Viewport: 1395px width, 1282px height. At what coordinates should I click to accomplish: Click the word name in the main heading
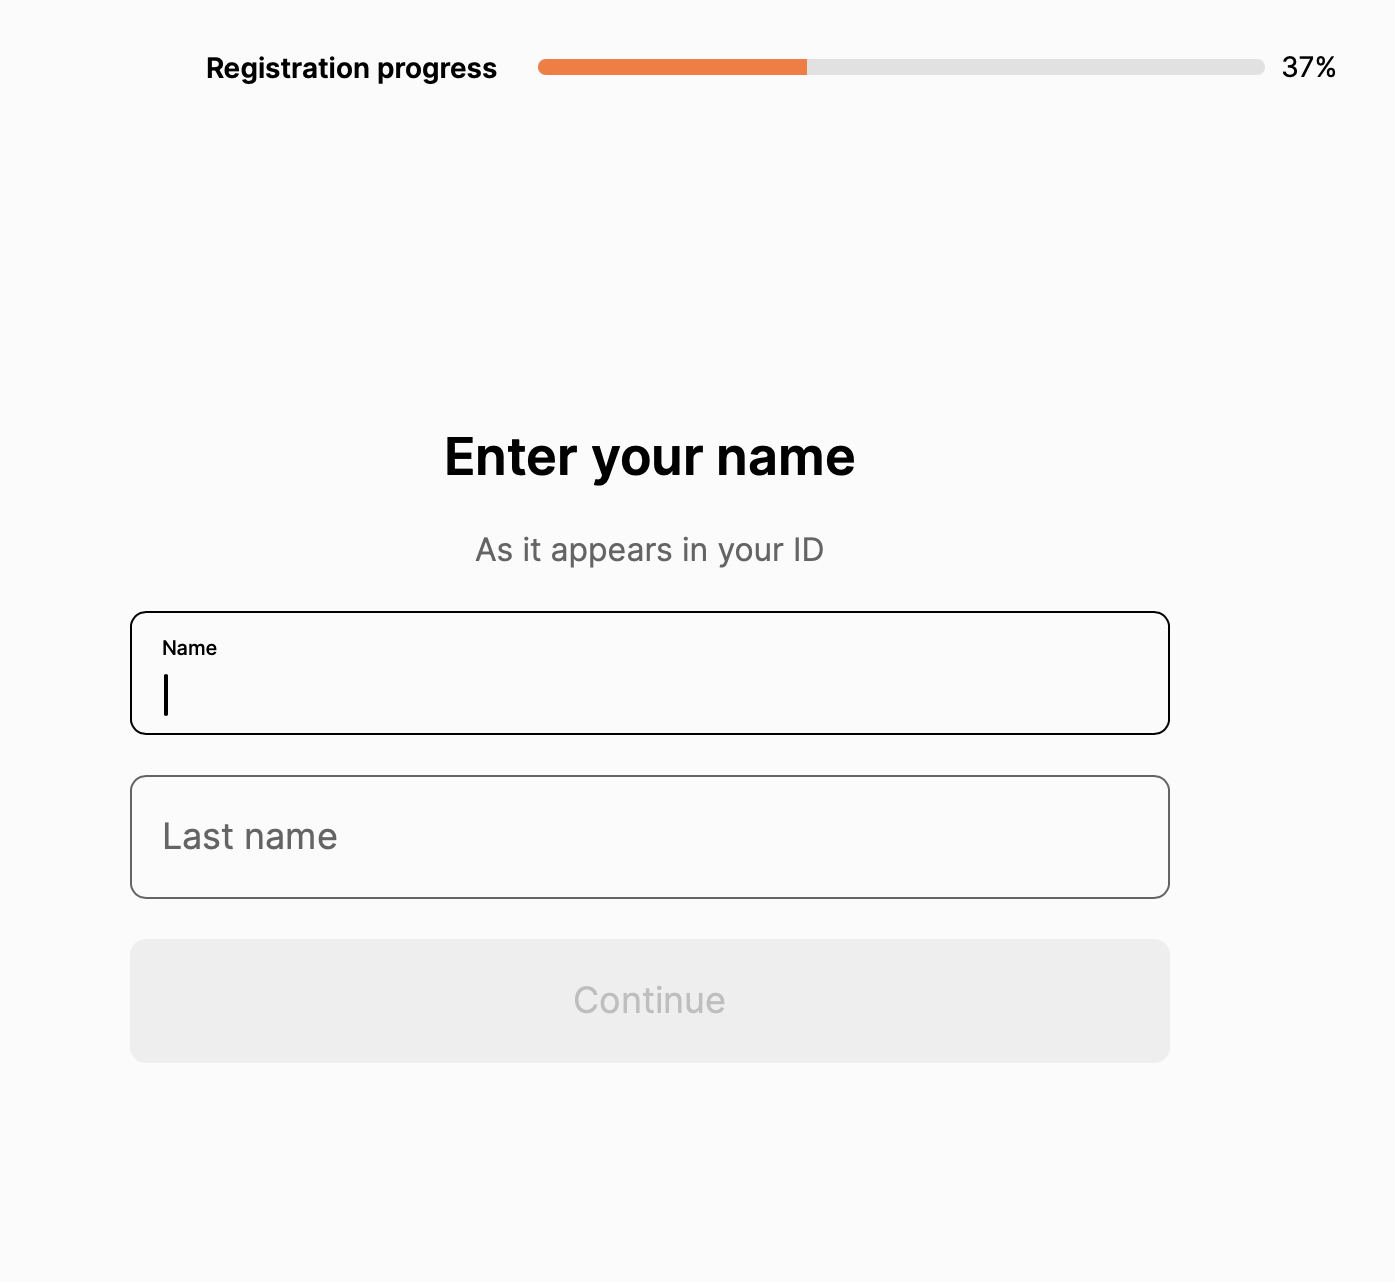(x=786, y=457)
